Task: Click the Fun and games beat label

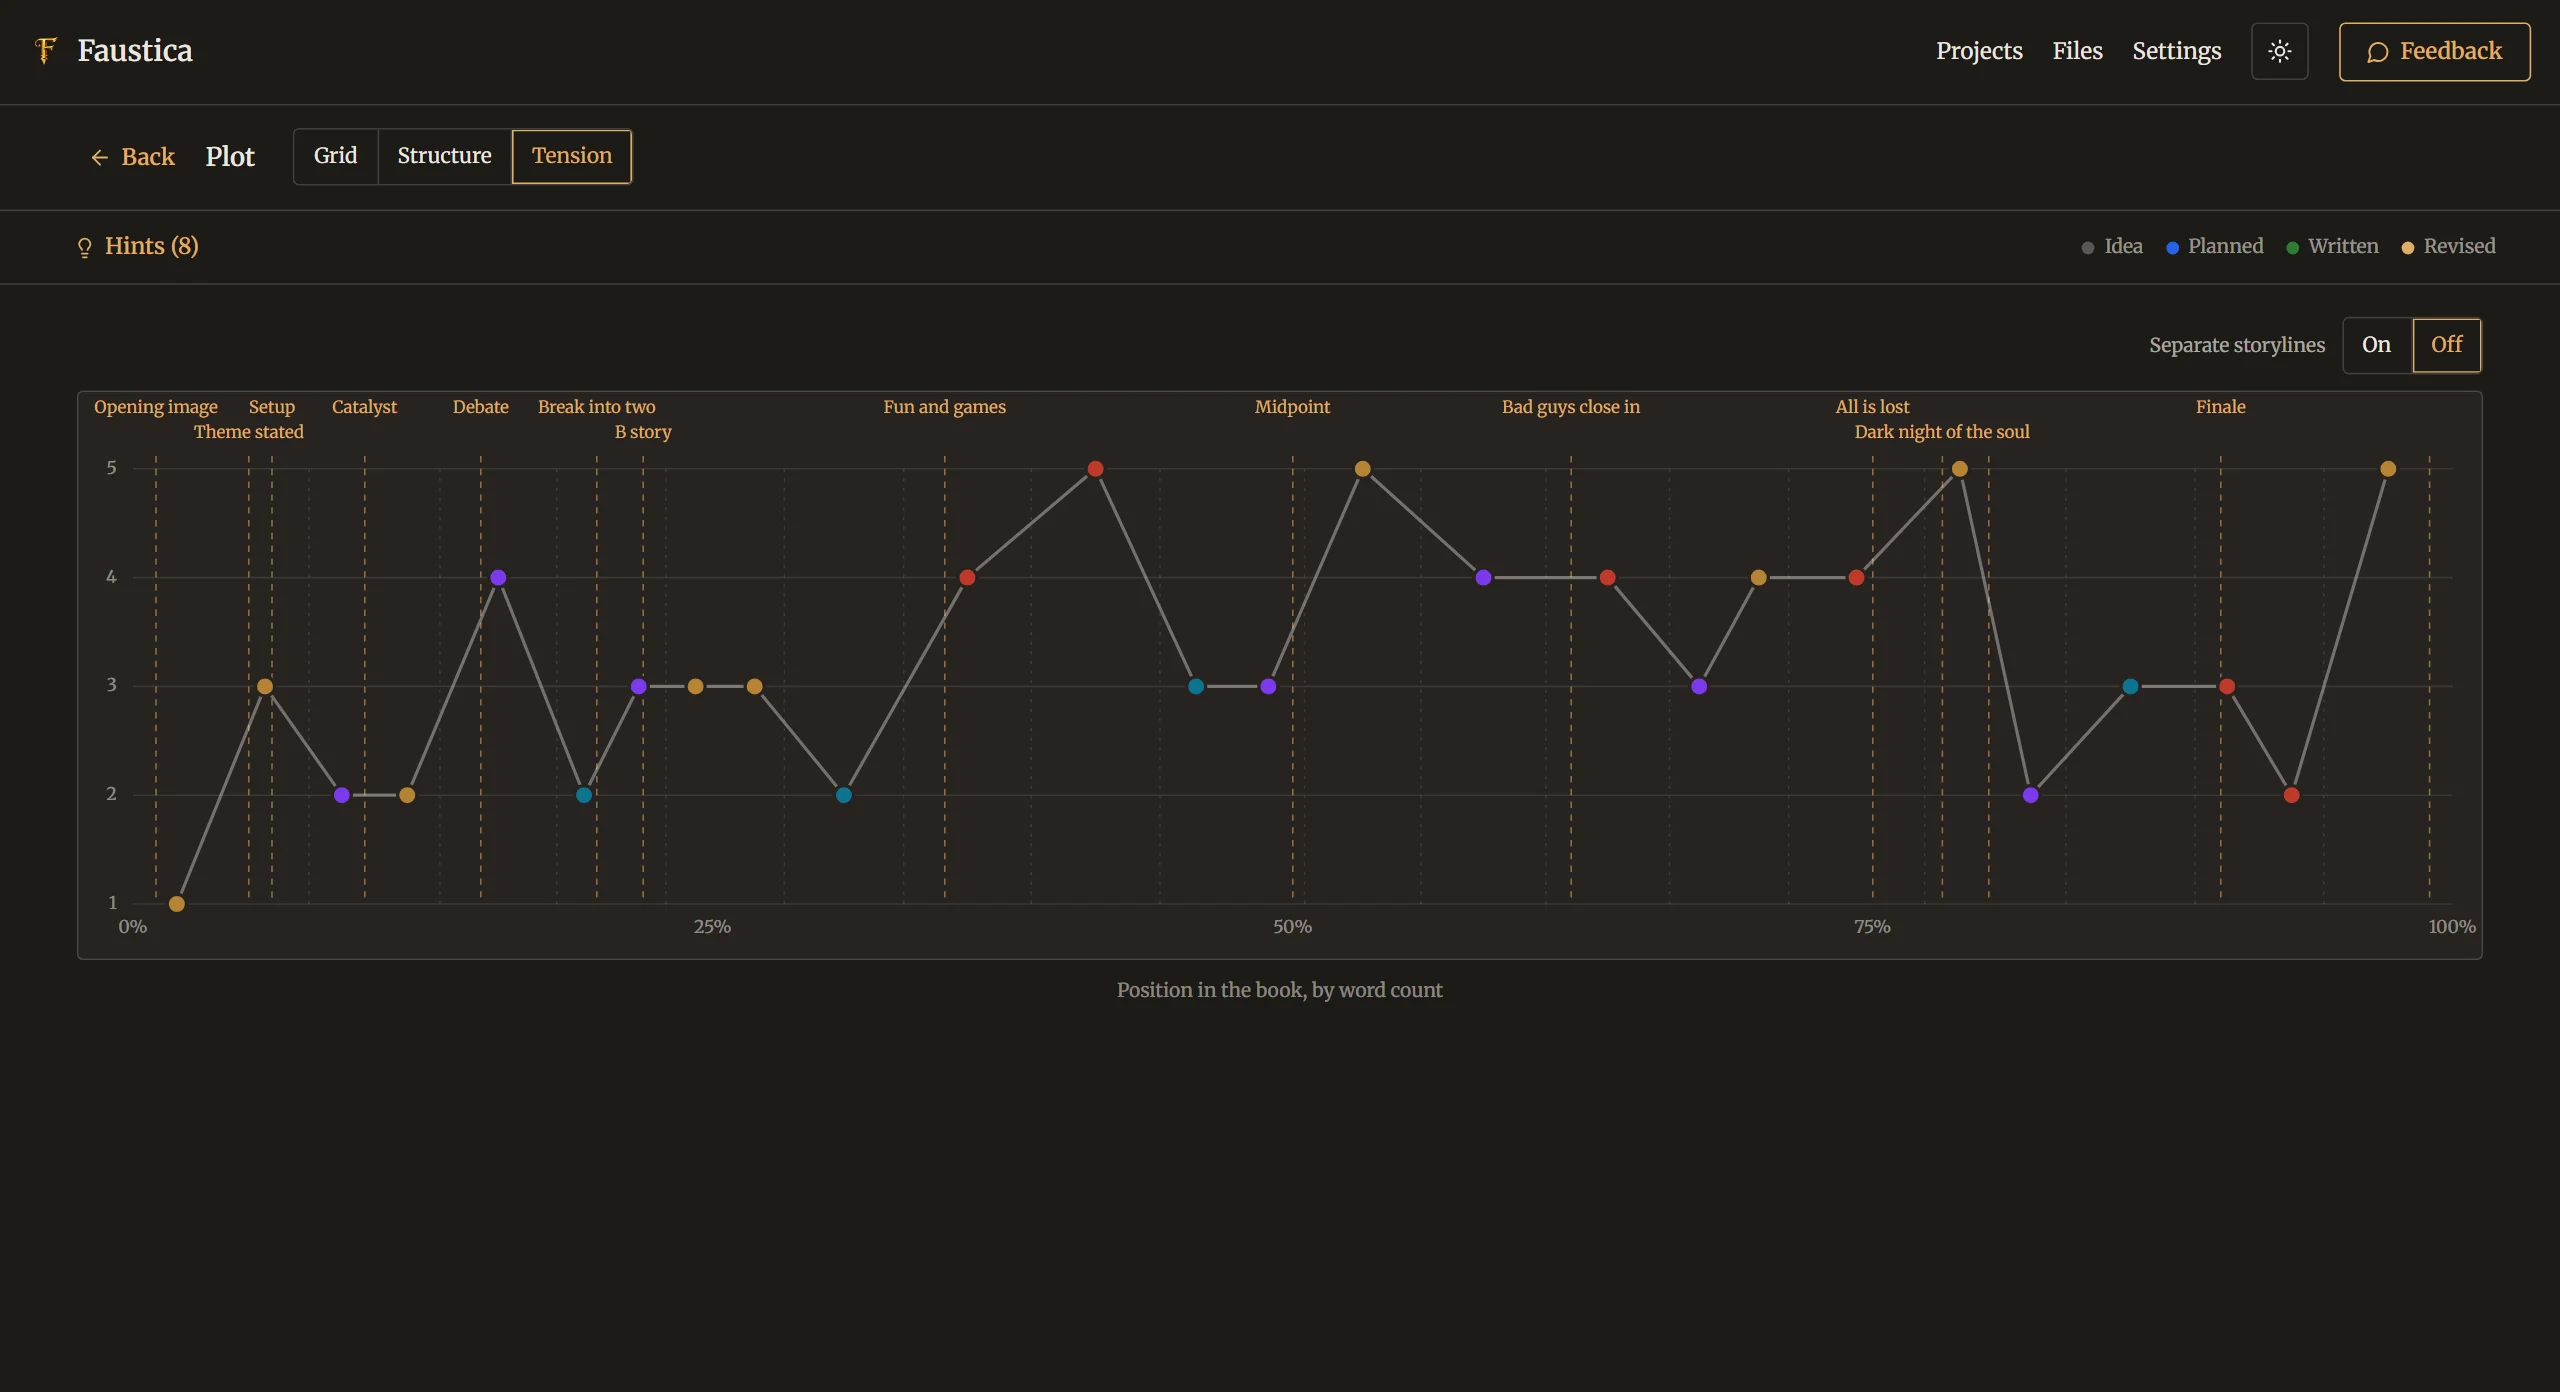Action: click(944, 407)
